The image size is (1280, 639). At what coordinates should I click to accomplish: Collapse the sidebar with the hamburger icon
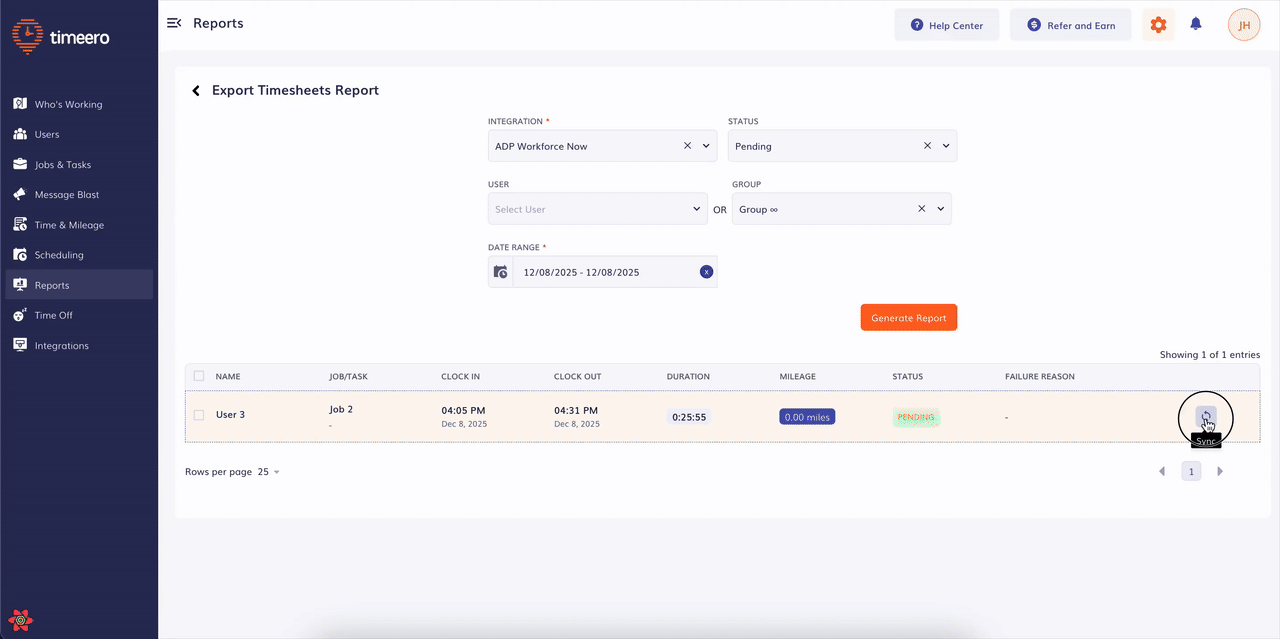[x=174, y=23]
